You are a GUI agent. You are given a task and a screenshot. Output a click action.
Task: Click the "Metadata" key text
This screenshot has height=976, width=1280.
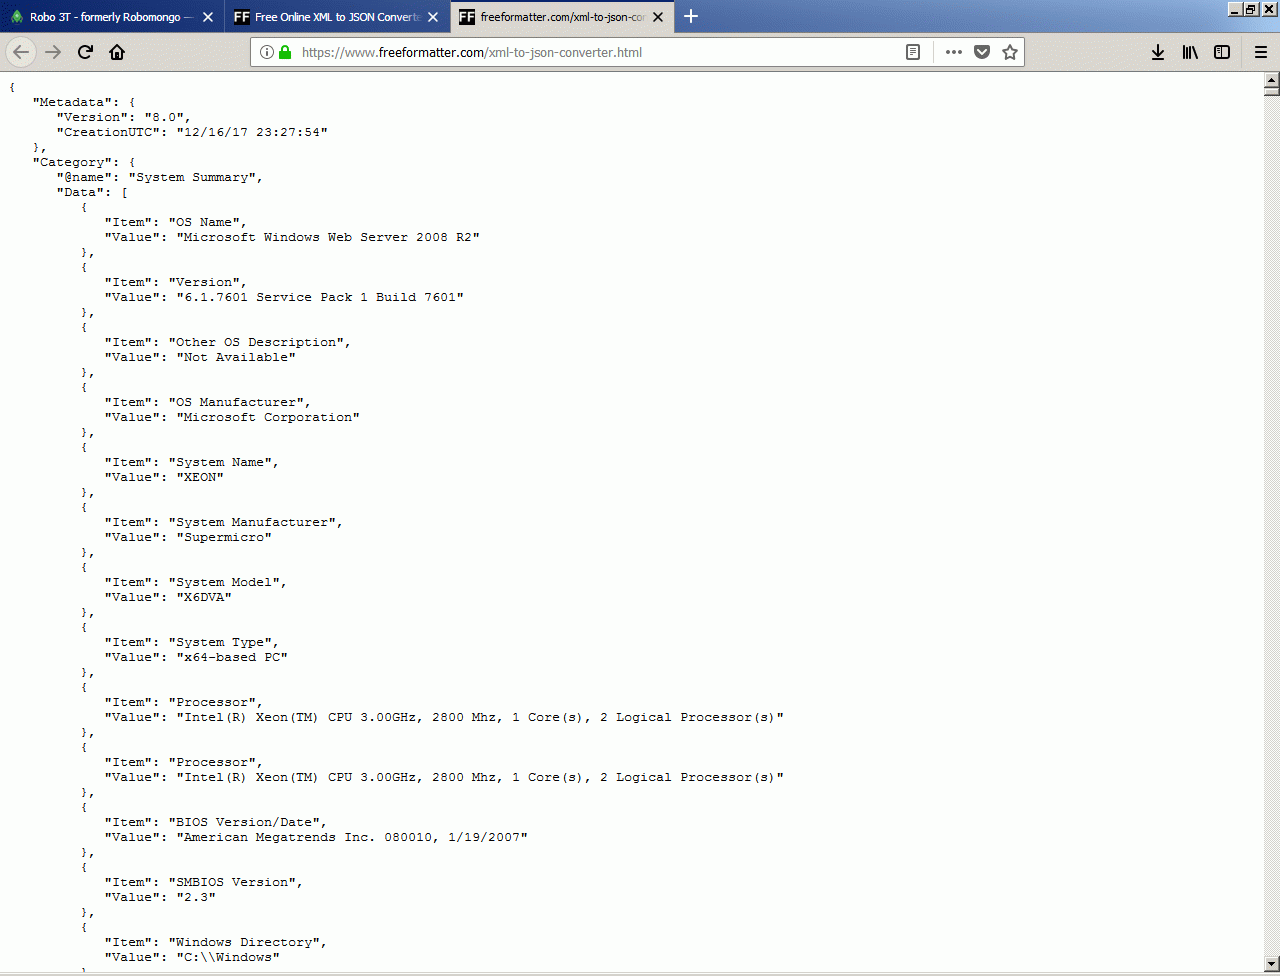[x=72, y=102]
